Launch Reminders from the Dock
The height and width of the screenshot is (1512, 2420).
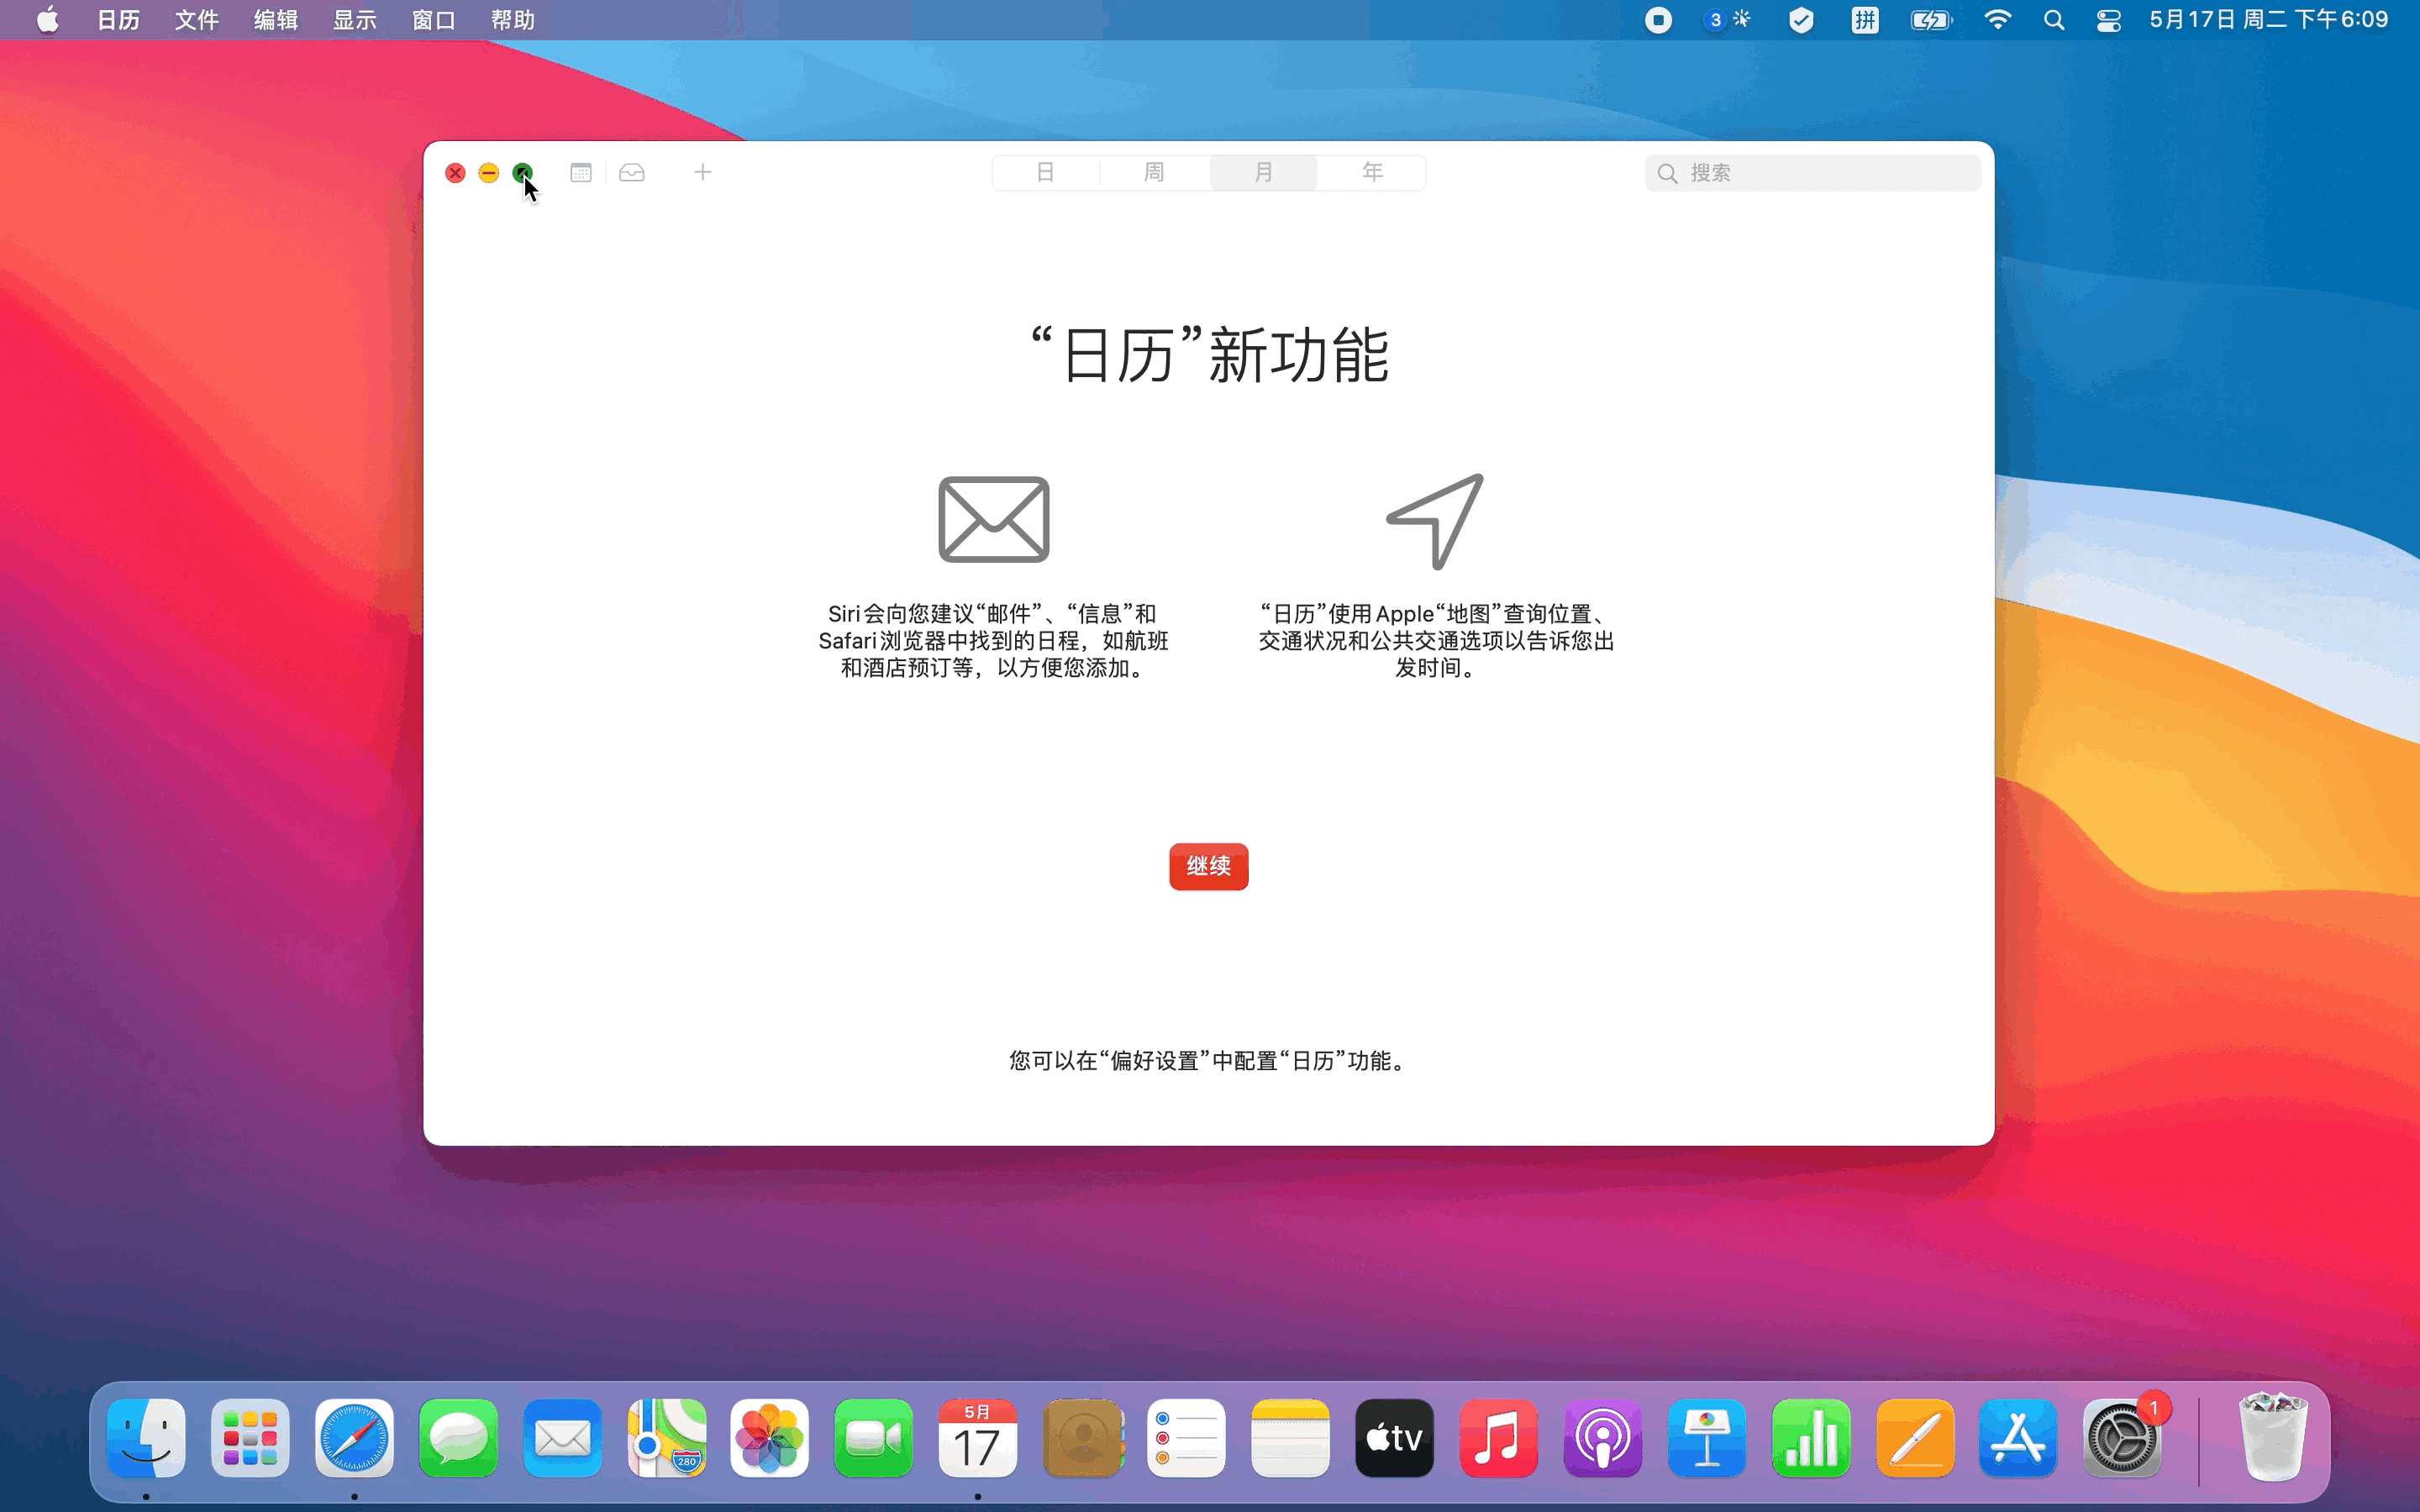pos(1186,1438)
